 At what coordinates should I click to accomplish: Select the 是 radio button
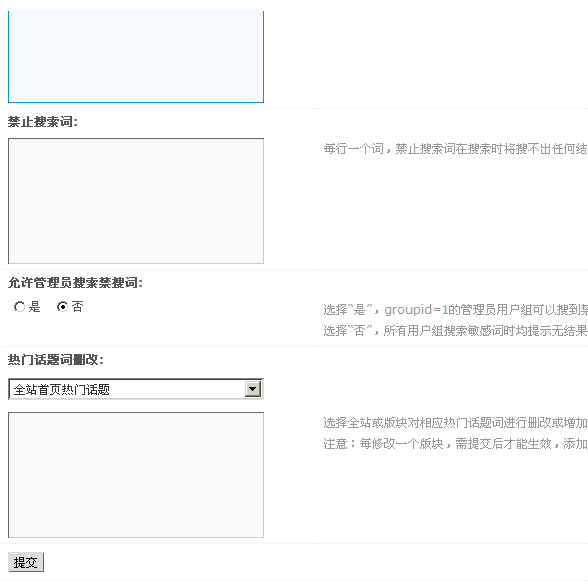20,307
